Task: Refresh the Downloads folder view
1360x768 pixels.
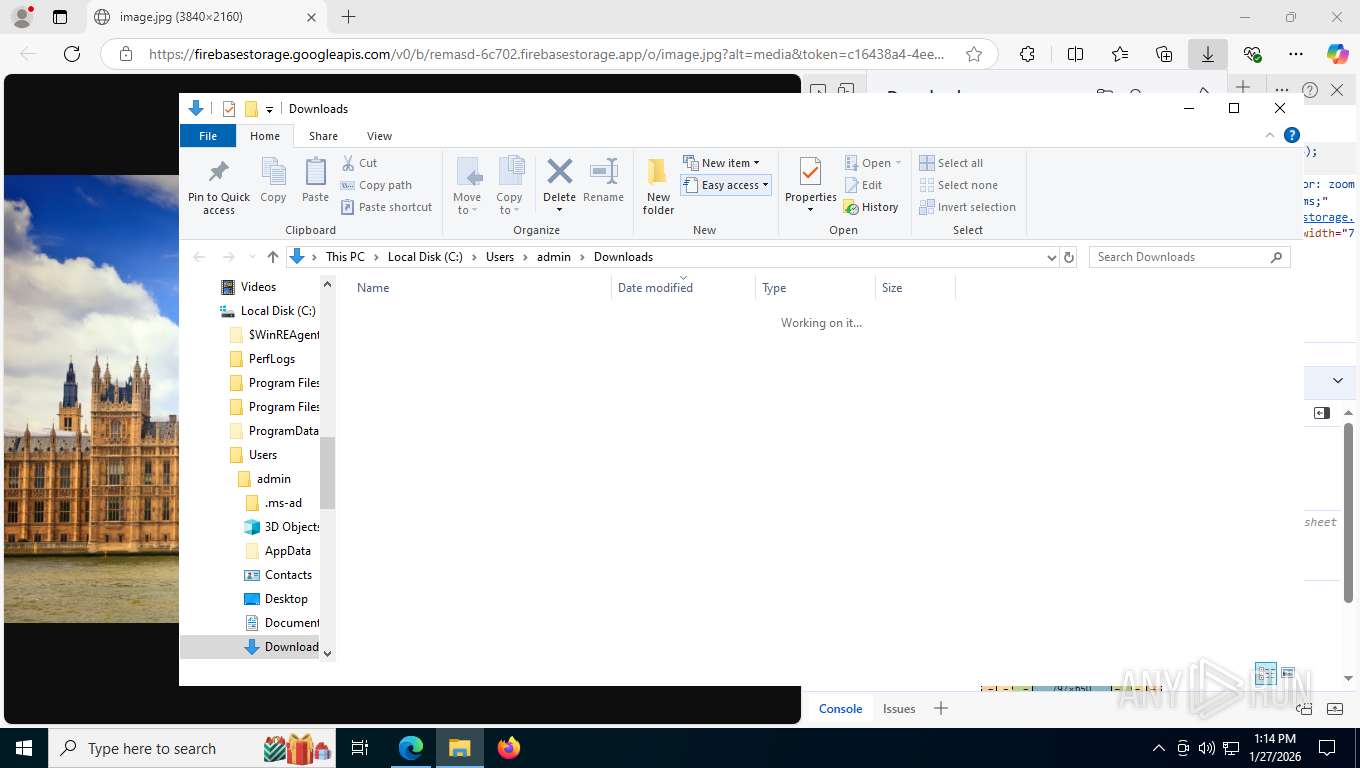Action: tap(1069, 257)
